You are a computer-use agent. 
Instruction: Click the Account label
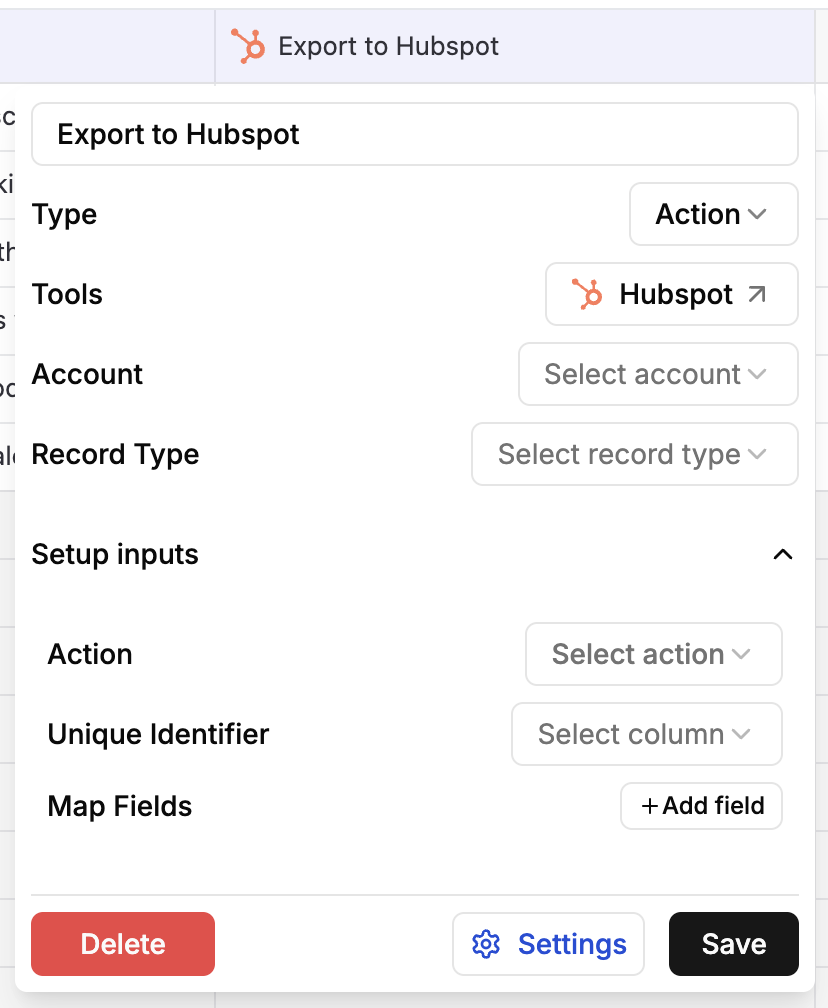(87, 374)
